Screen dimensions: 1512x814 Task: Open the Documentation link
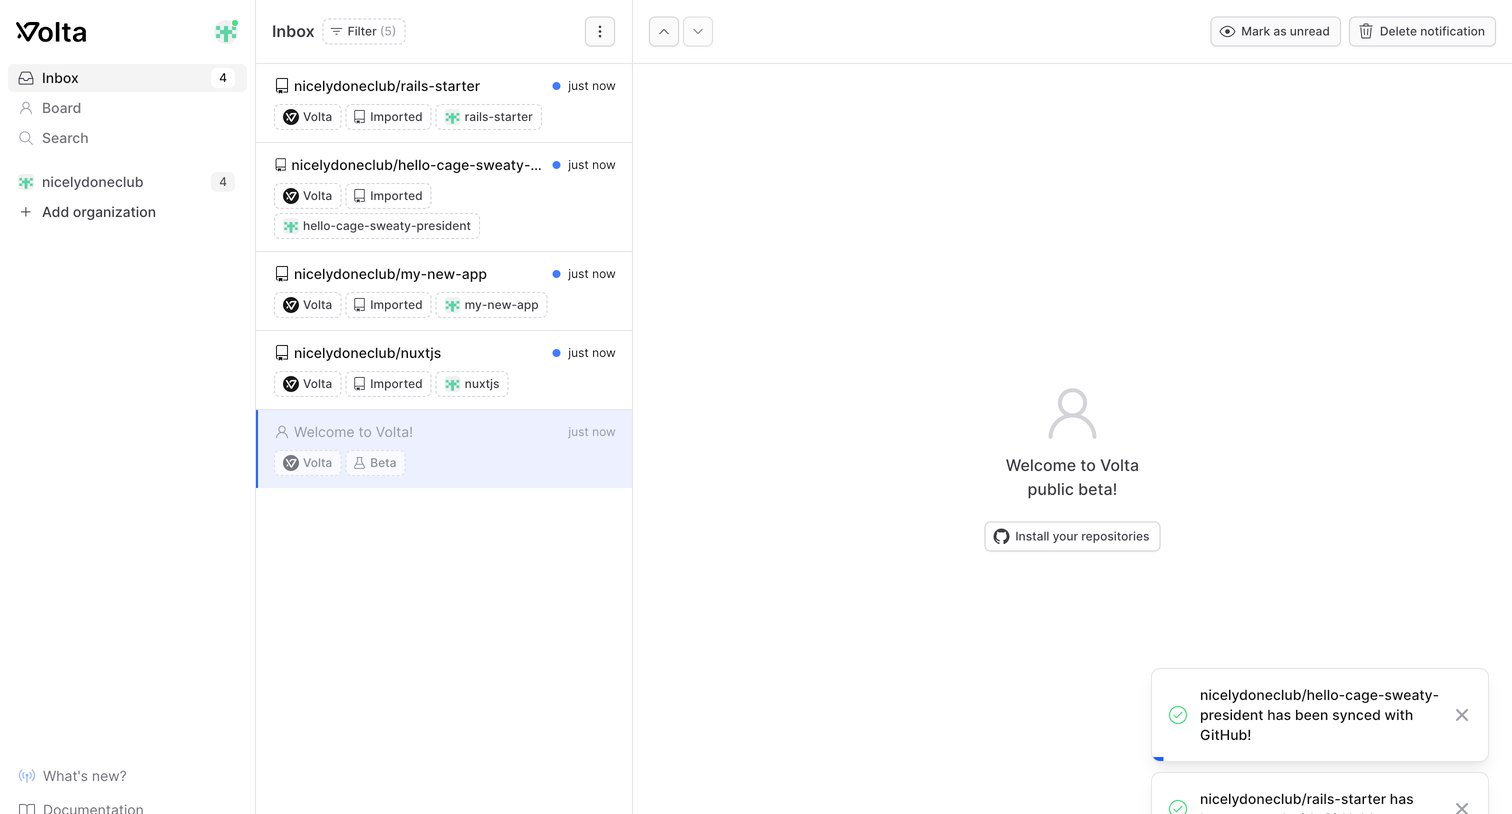81,807
